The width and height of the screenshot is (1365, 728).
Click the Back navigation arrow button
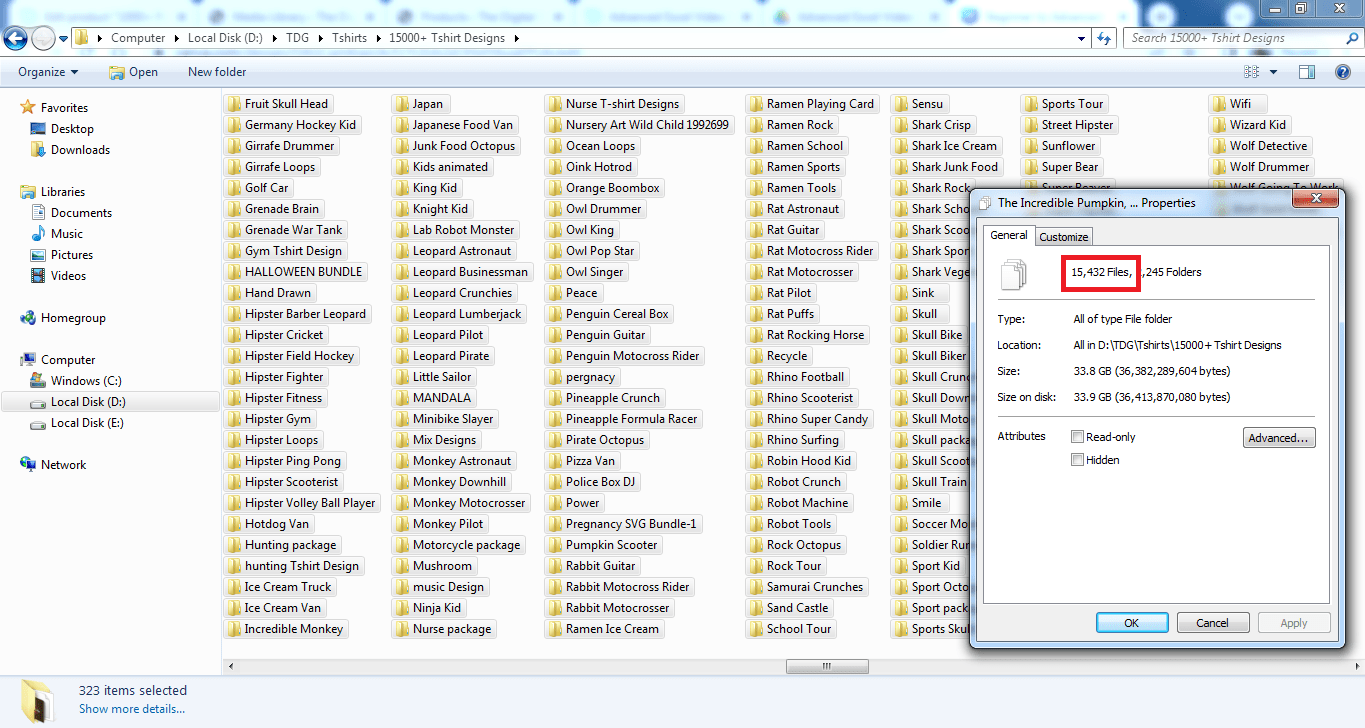click(15, 39)
